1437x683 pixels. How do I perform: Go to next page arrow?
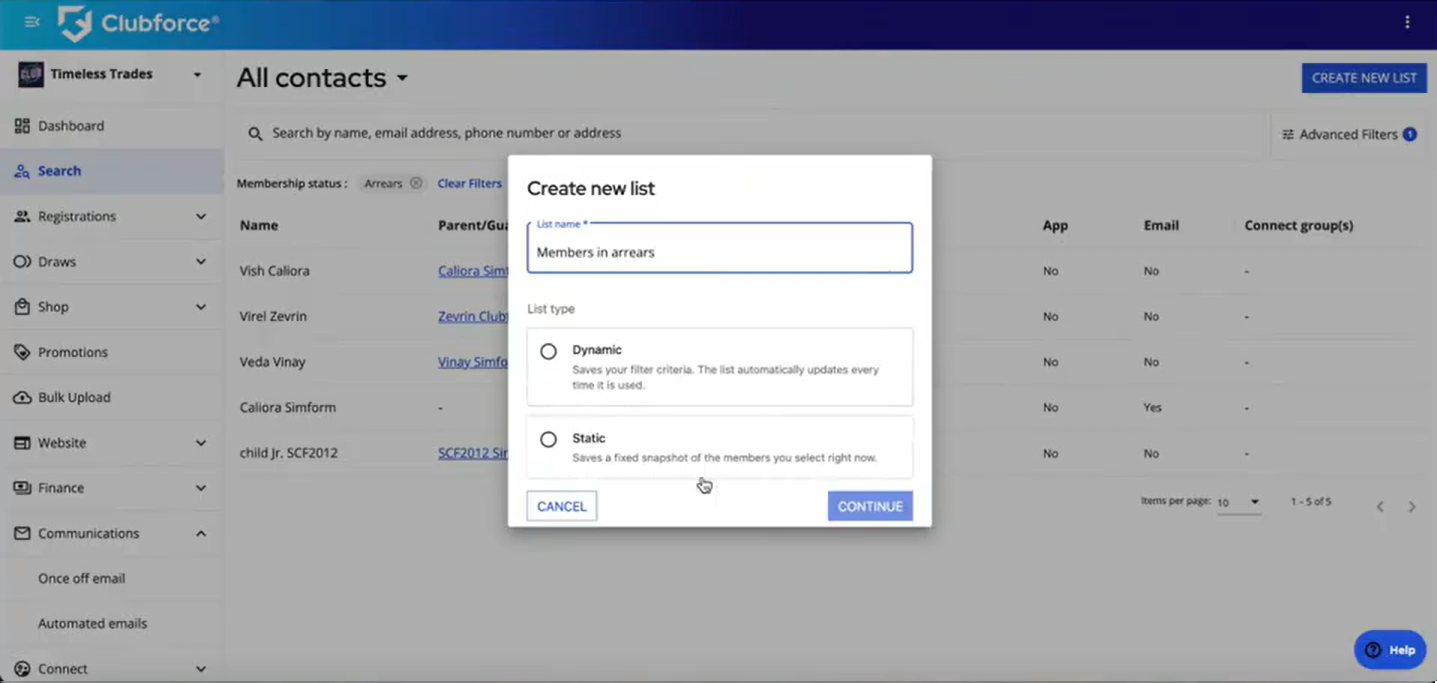point(1412,507)
